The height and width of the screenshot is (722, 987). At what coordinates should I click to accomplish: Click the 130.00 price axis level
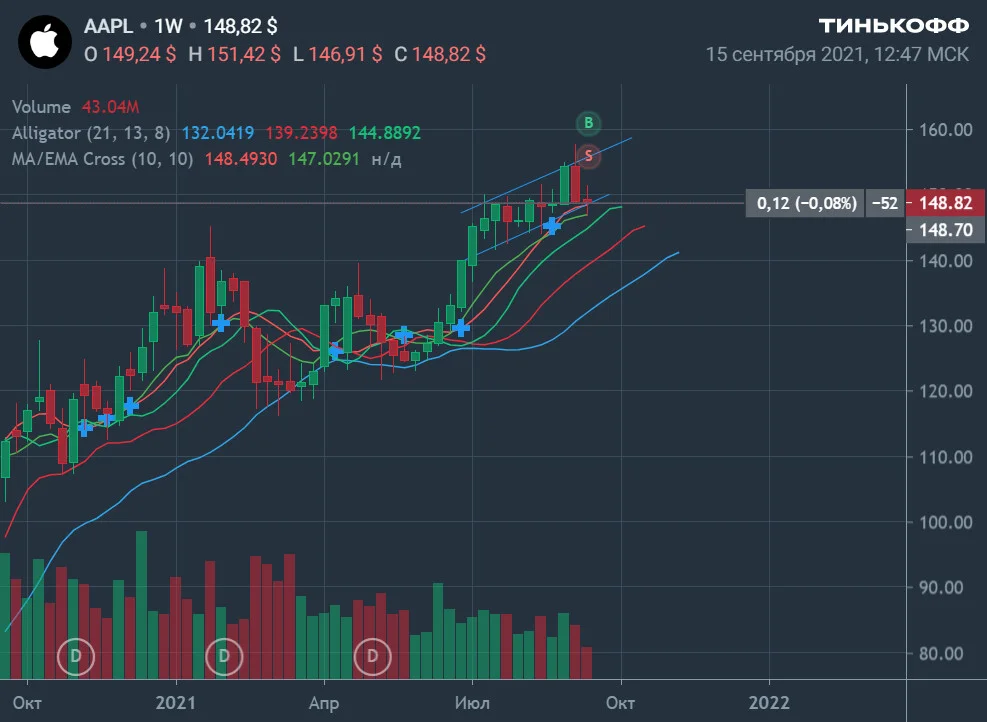click(946, 326)
